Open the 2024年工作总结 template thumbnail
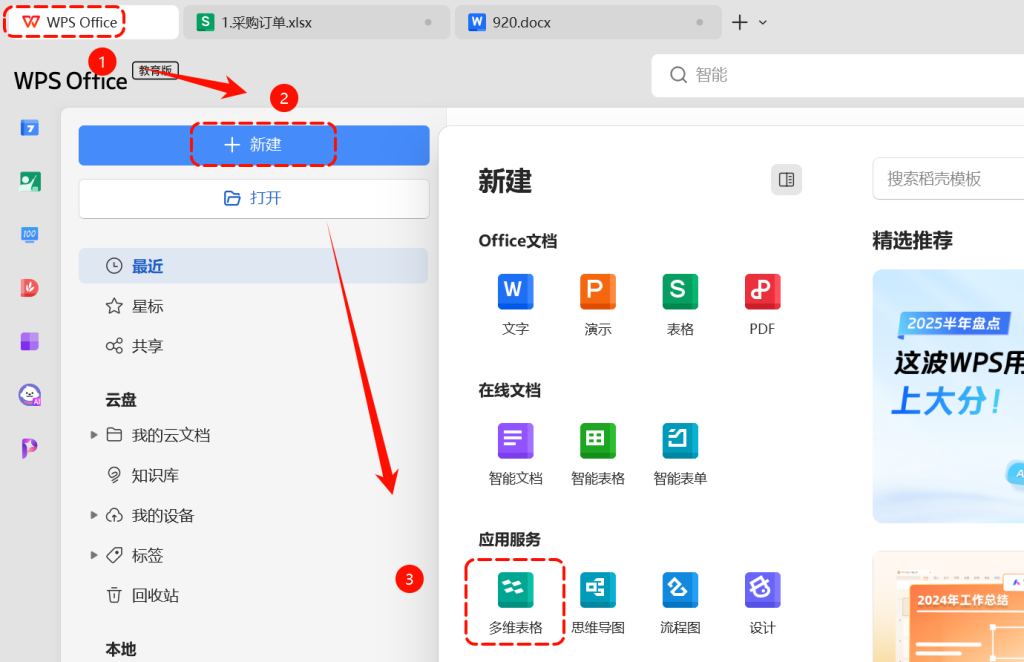Screen dimensions: 1024x662 point(948,607)
